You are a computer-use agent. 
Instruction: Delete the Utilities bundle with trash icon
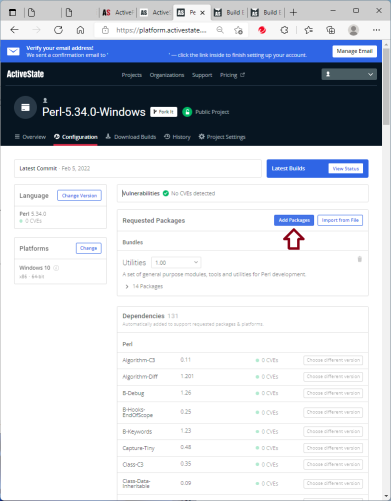click(x=360, y=259)
